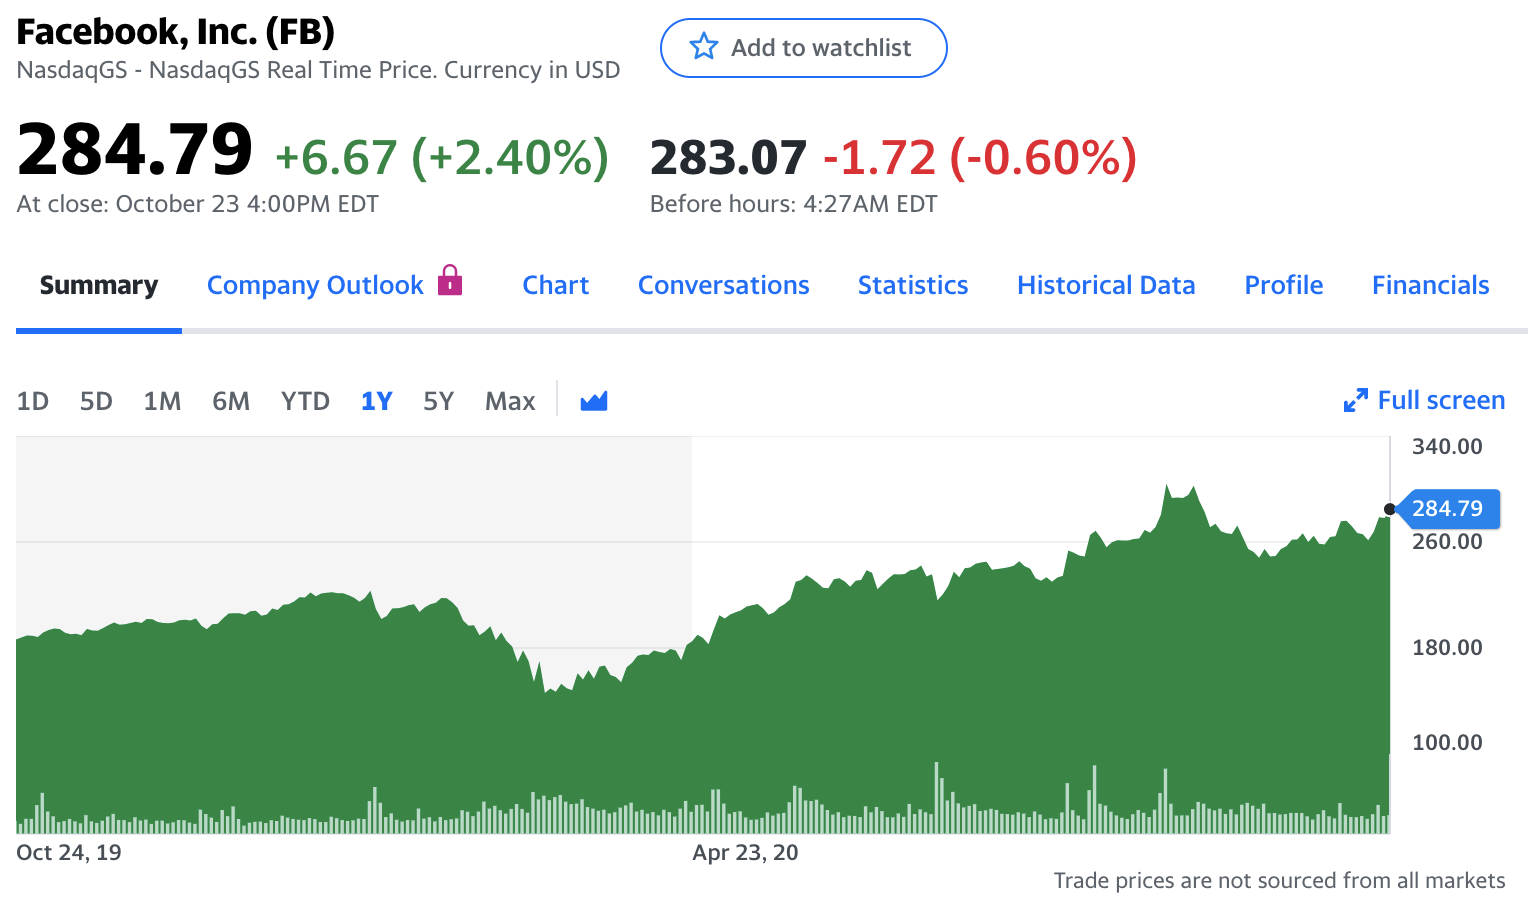Click the 340.00 axis label
Viewport: 1528px width, 912px height.
pyautogui.click(x=1447, y=447)
